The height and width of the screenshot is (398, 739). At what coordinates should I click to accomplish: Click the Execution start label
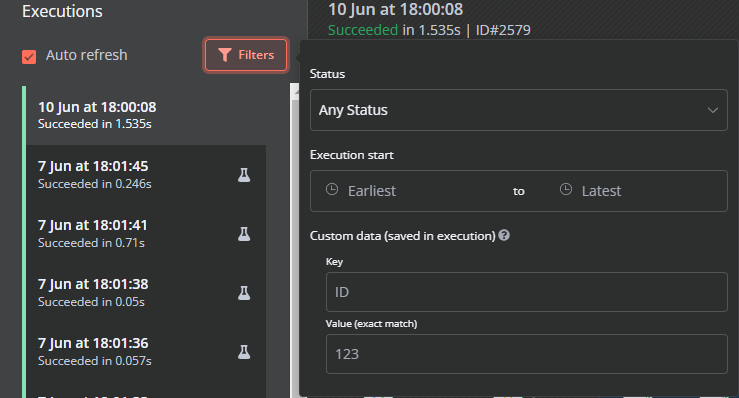click(352, 155)
